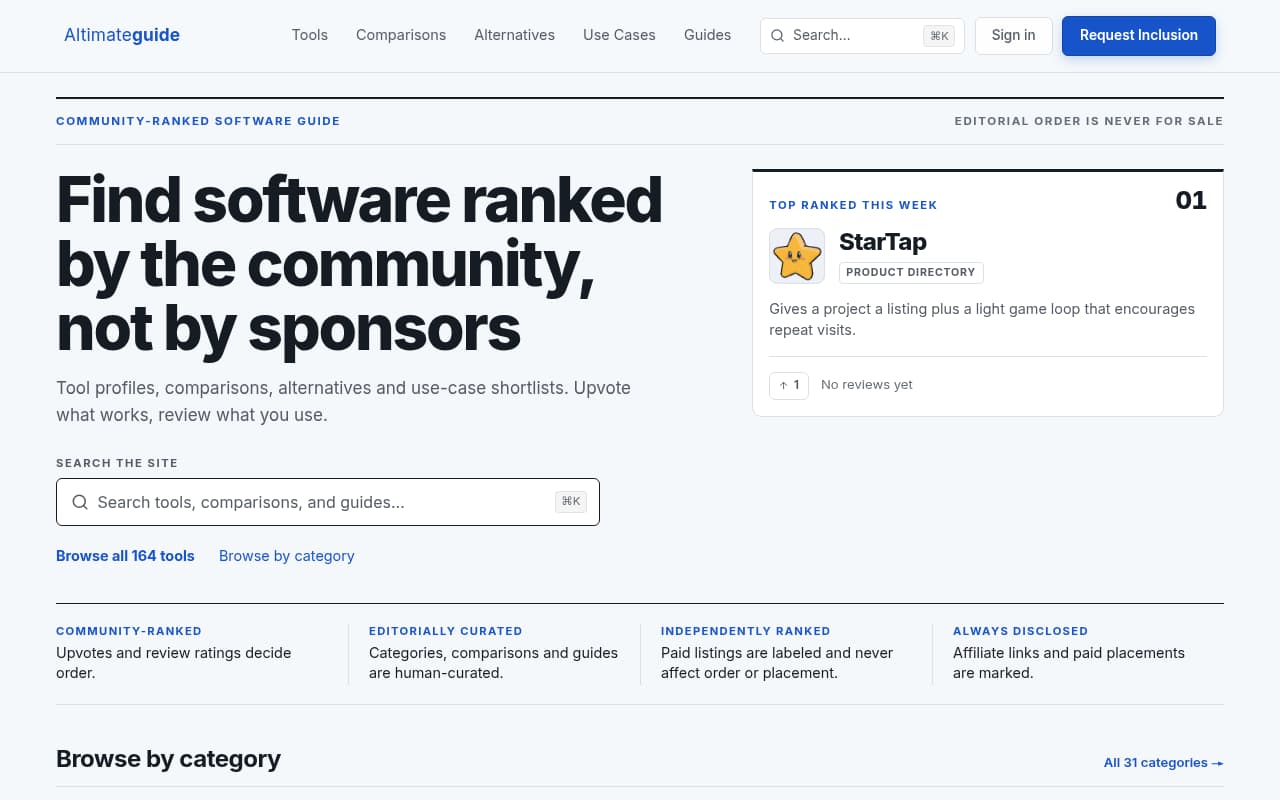Click Request Inclusion button

(x=1139, y=35)
